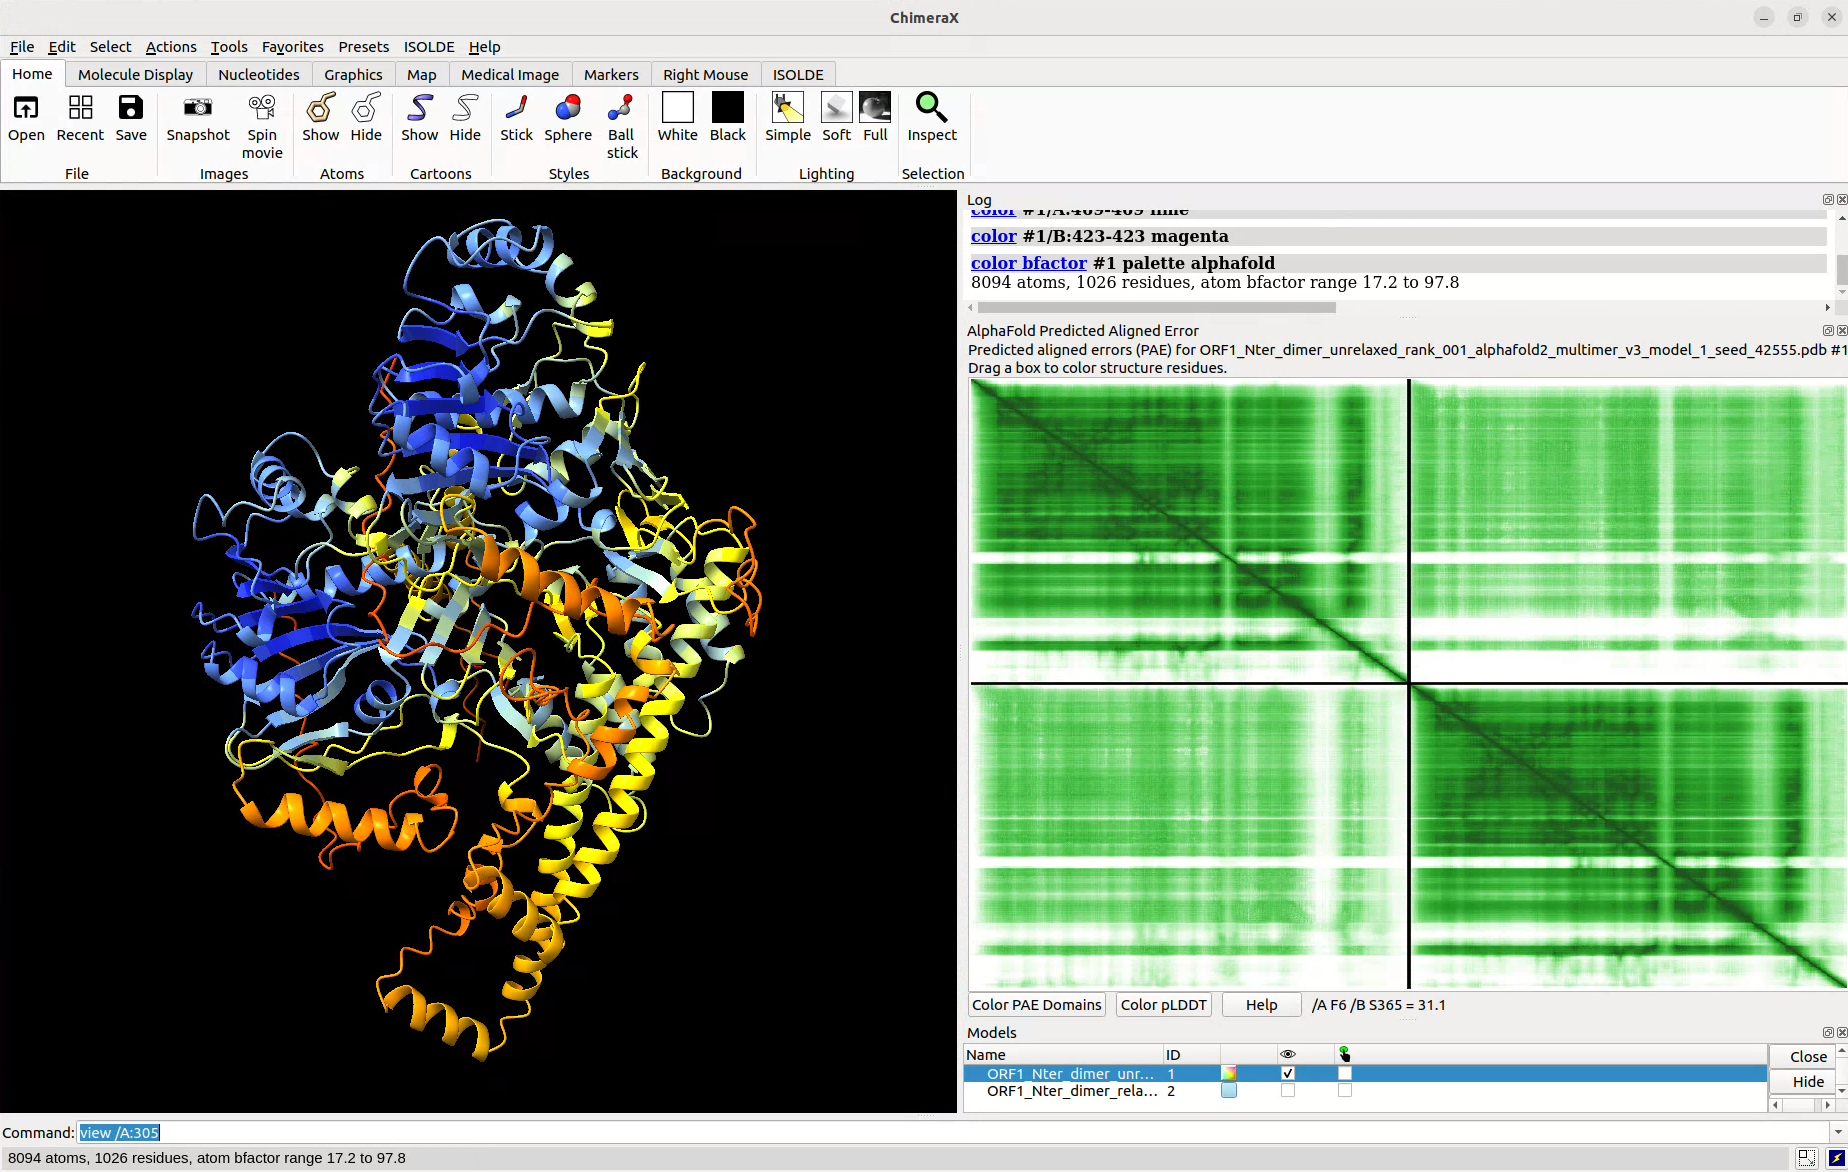Click the Stick style icon
The height and width of the screenshot is (1172, 1848).
tap(517, 108)
